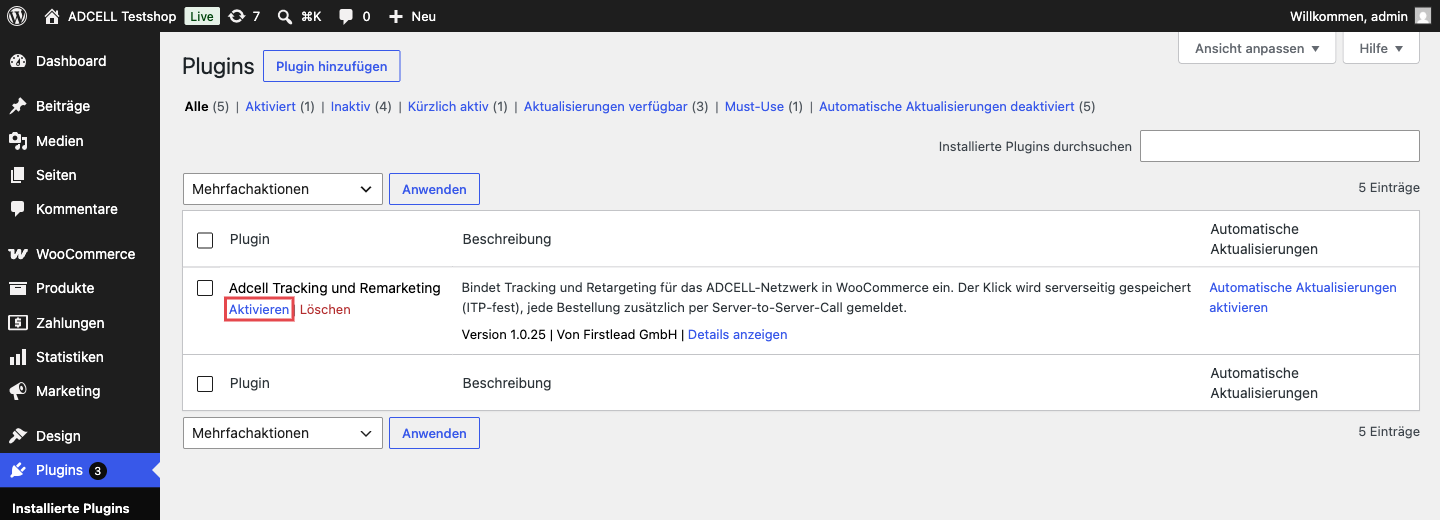Viewport: 1440px width, 520px height.
Task: Click the Plugin hinzufügen button
Action: tap(332, 67)
